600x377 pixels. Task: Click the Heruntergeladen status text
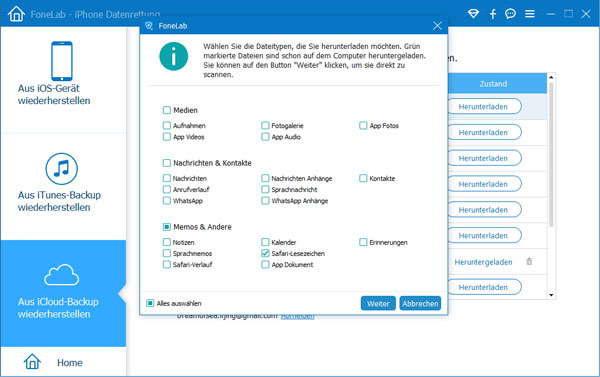pos(483,262)
